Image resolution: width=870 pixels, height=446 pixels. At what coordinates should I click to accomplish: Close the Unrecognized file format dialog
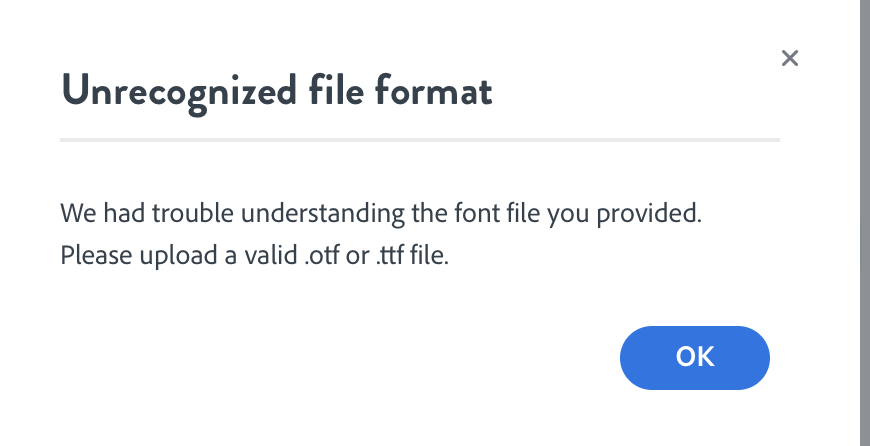[x=790, y=58]
